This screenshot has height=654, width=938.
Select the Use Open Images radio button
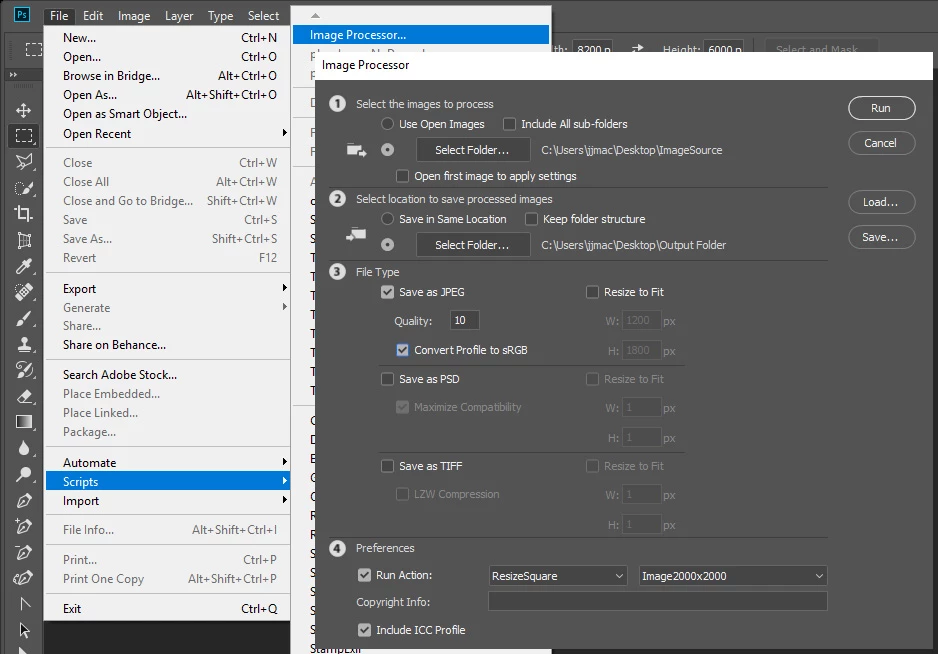point(388,124)
